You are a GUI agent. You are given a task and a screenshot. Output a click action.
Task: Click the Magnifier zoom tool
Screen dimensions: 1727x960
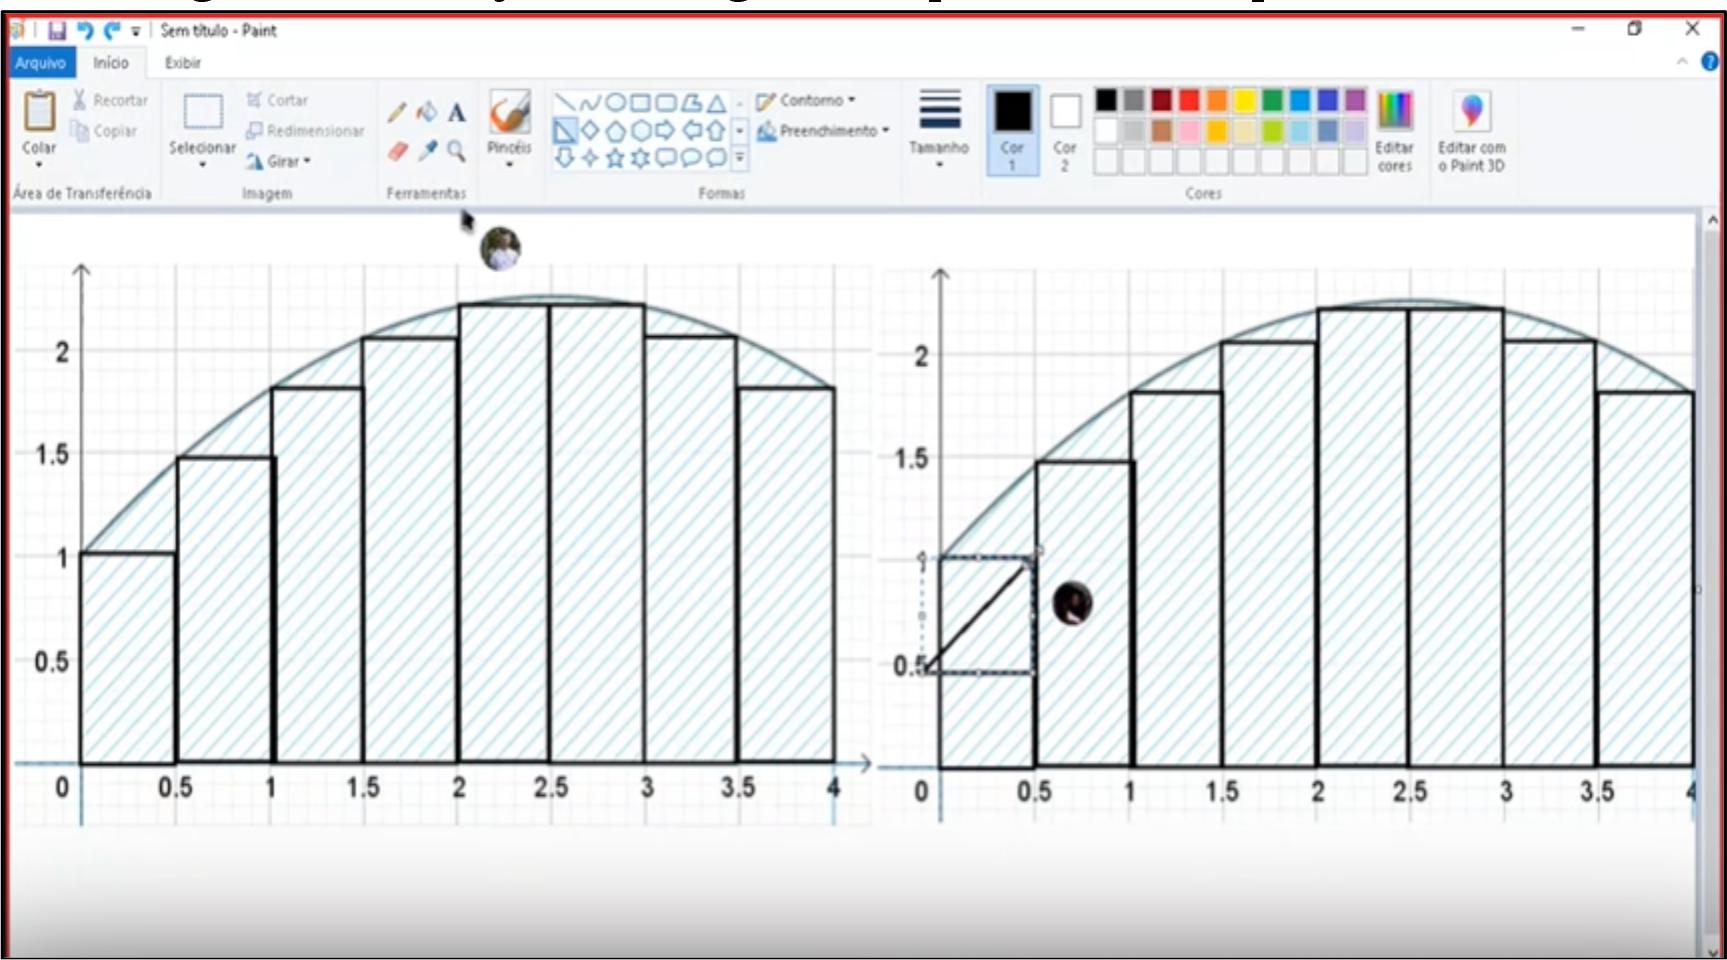coord(457,151)
